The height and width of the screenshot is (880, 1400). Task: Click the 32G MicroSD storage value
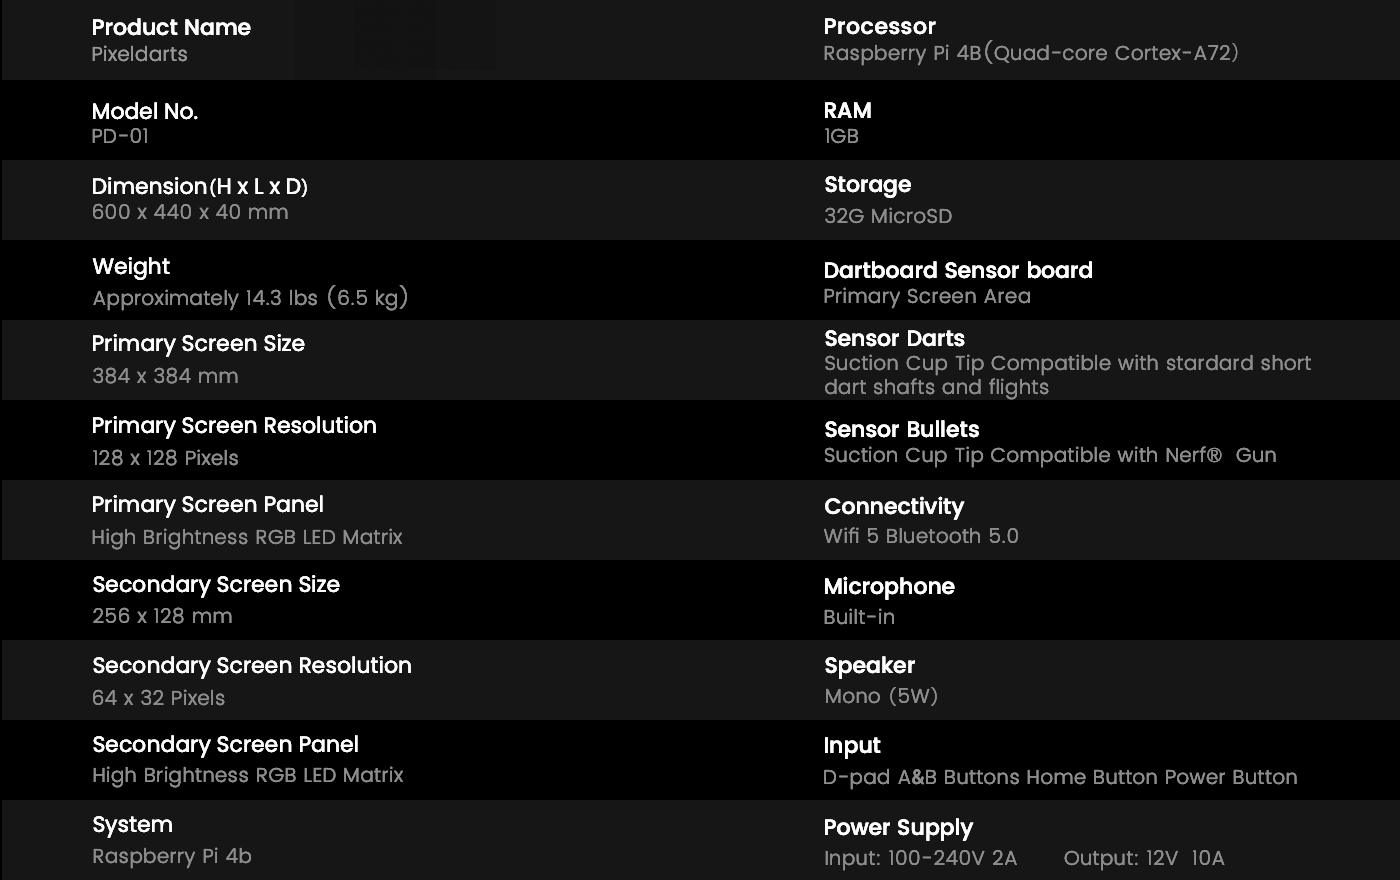[x=888, y=216]
